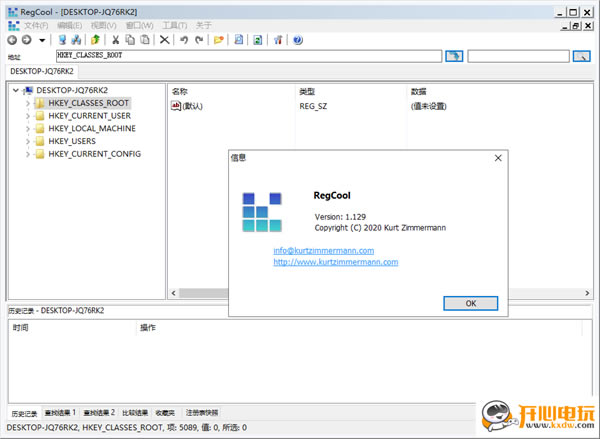
Task: Click the favorites folder toolbar icon
Action: pos(218,40)
